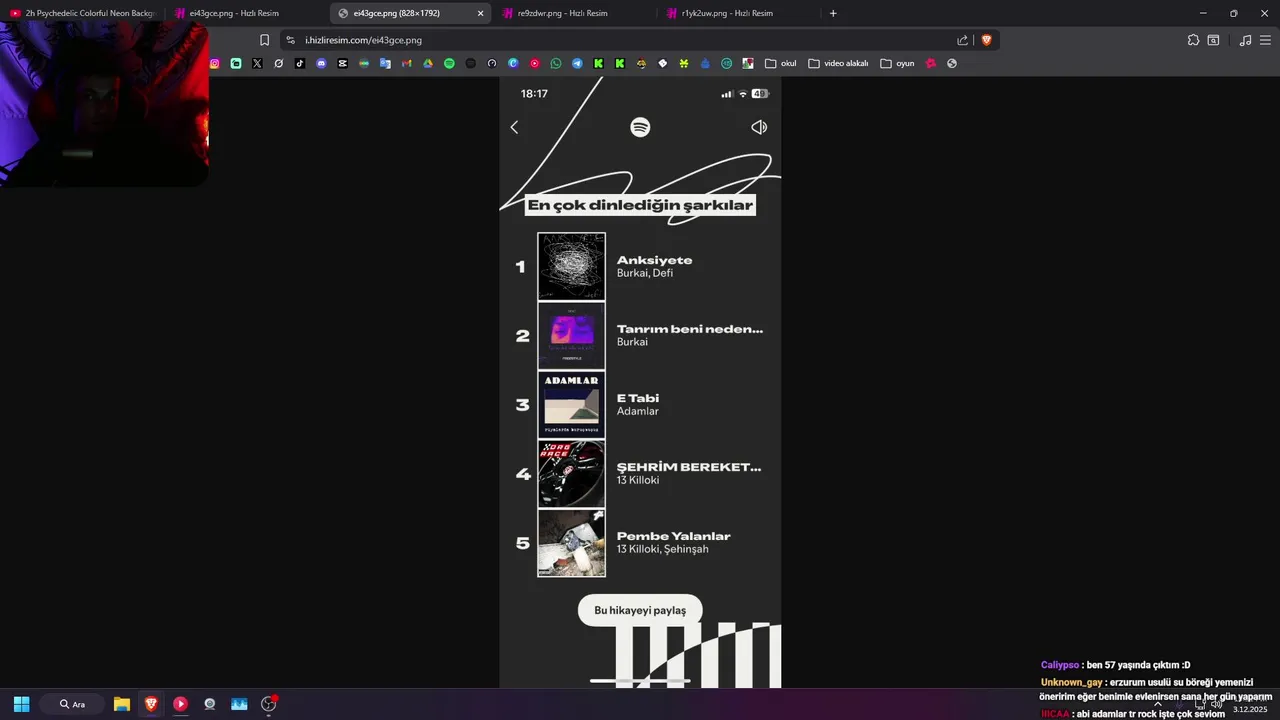
Task: Click the artist text 13 Killoki, Şehinşah
Action: tap(662, 549)
